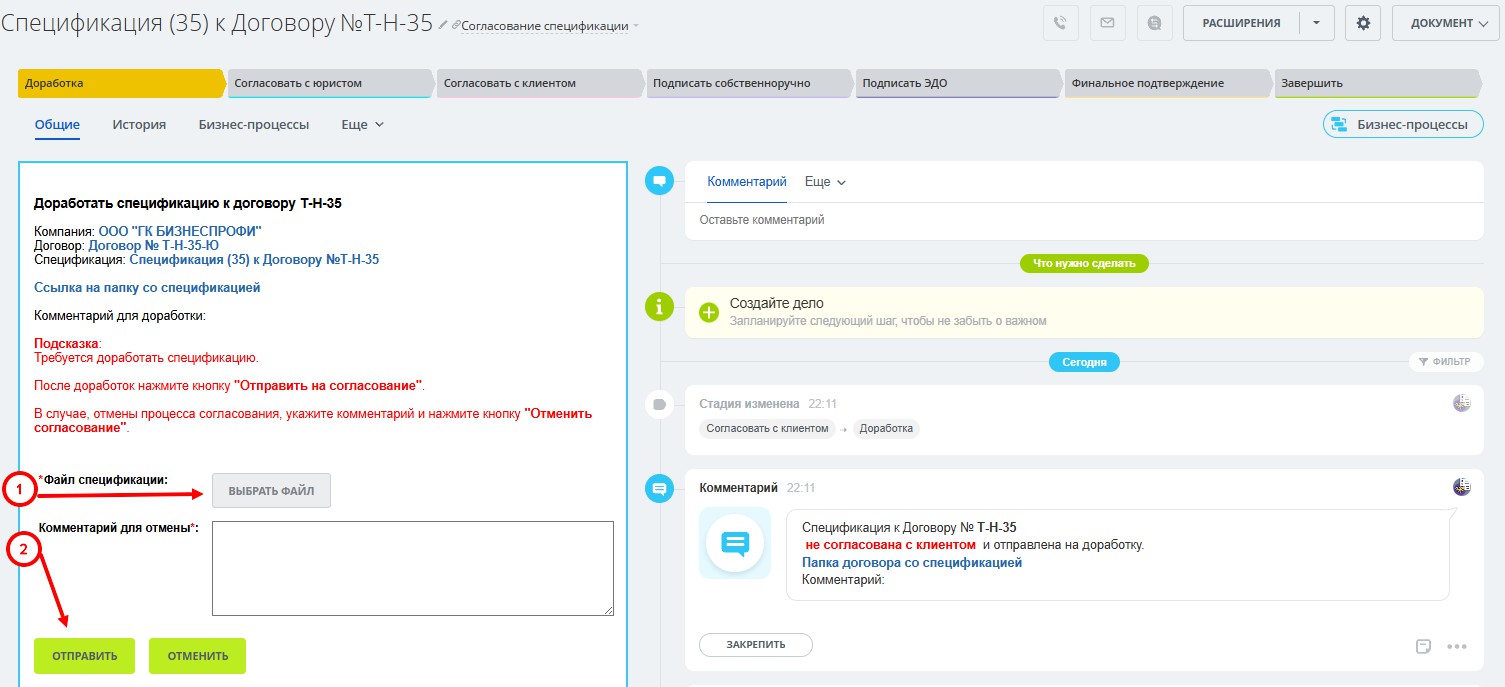Viewport: 1505px width, 687px height.
Task: Click the green info icon near Создайте дело
Action: [x=659, y=307]
